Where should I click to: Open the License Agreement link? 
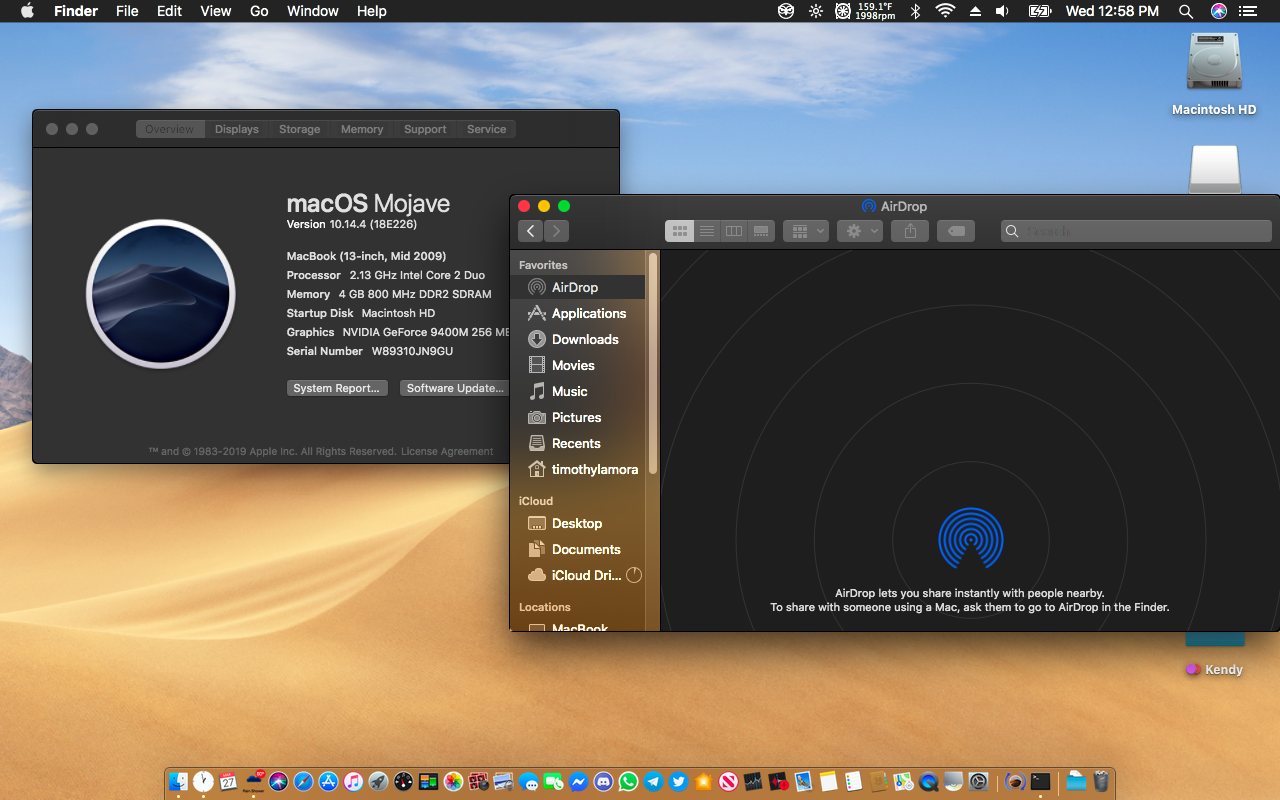point(447,451)
